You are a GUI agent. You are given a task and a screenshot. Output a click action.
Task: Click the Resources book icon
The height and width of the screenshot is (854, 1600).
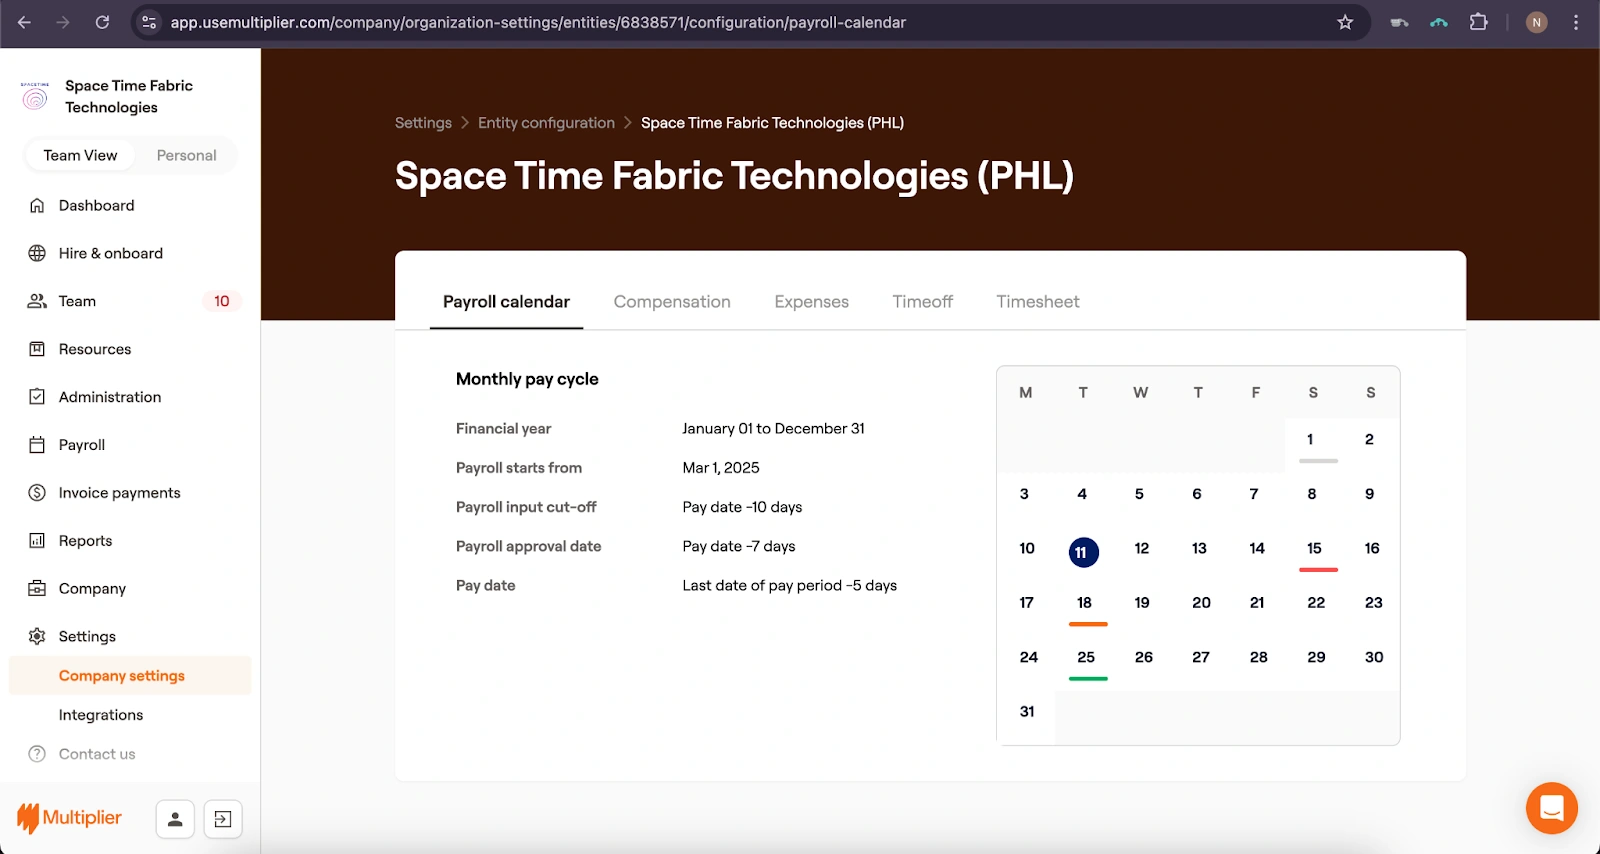coord(37,349)
